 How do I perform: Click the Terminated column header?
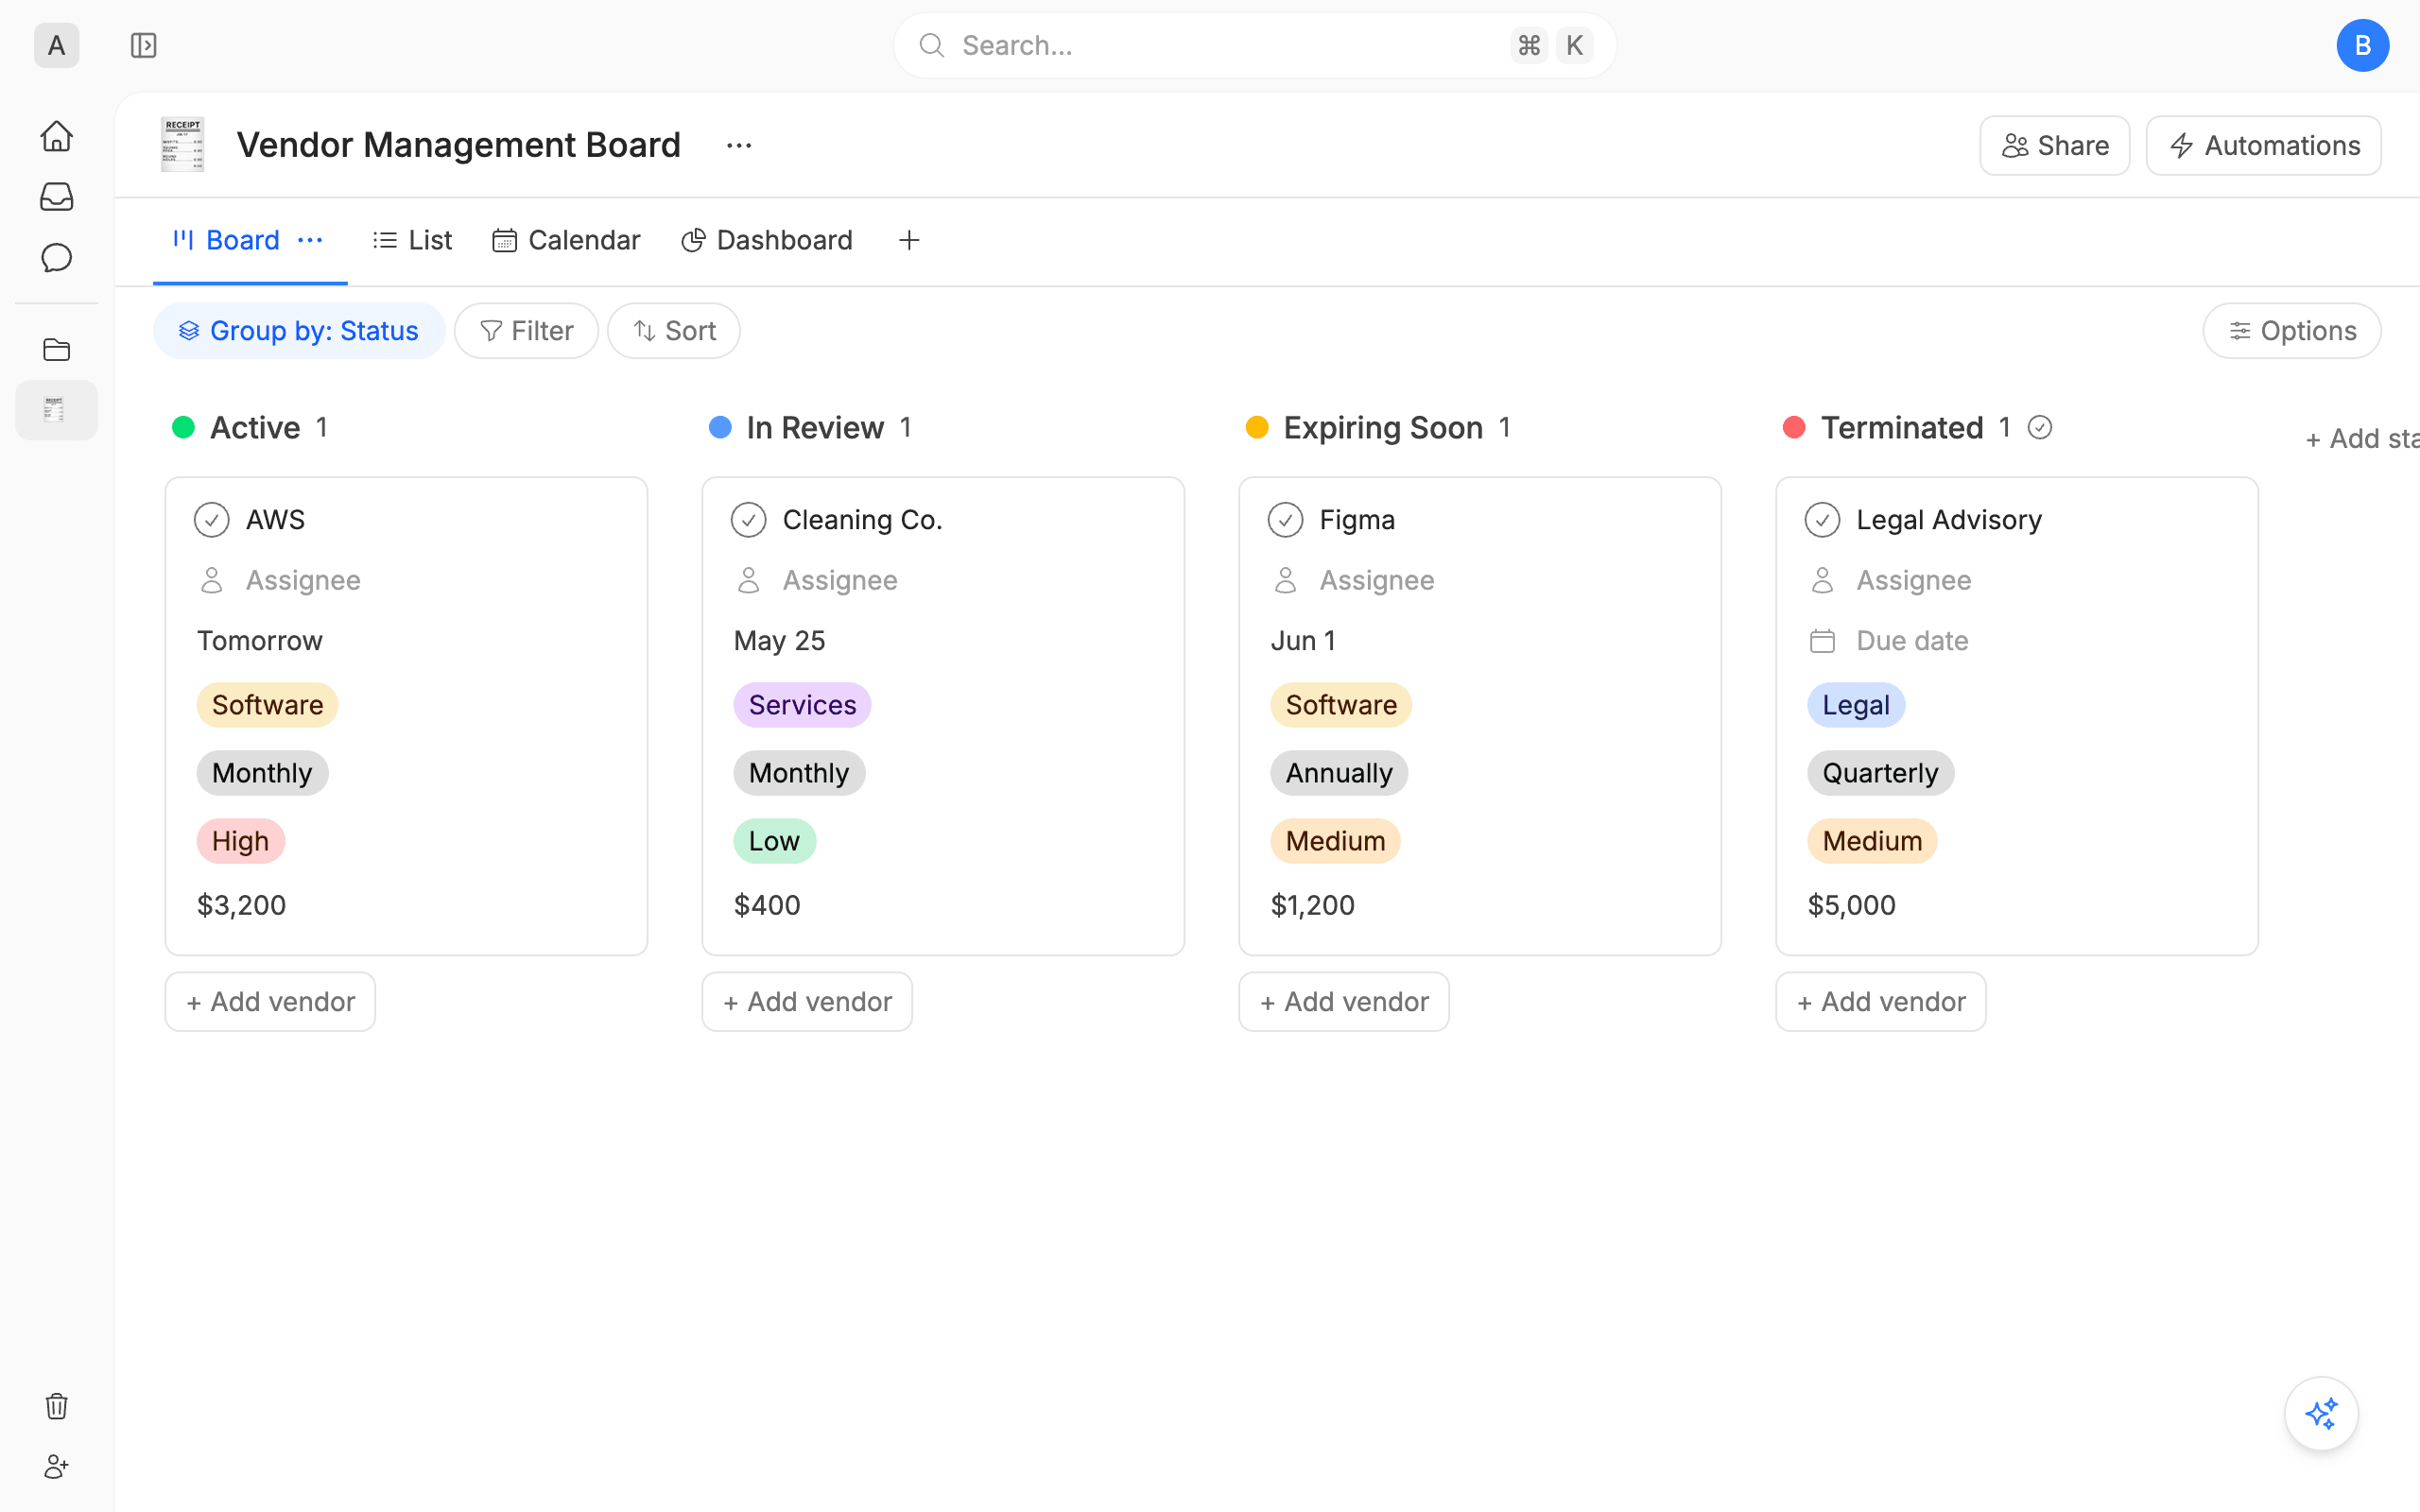point(1901,428)
